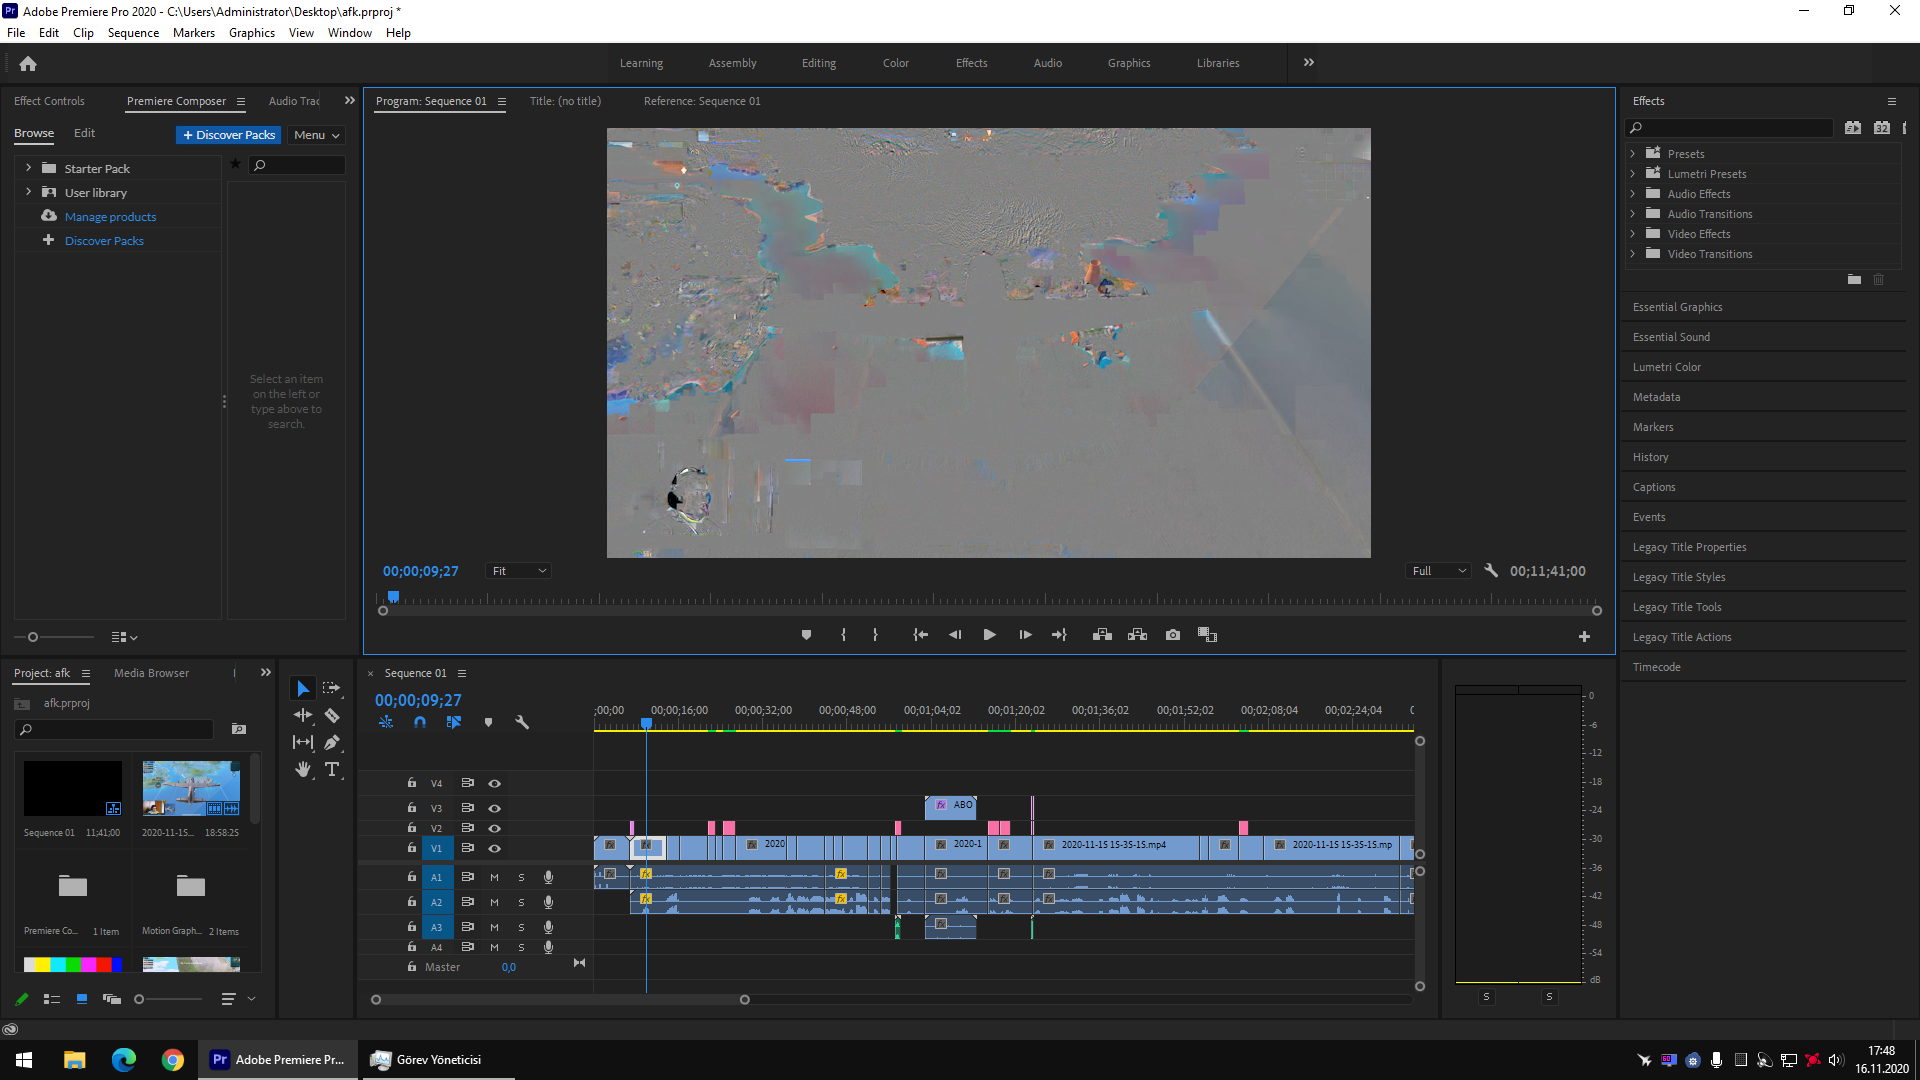The width and height of the screenshot is (1920, 1080).
Task: Open the timeline display settings wrench
Action: tap(522, 722)
